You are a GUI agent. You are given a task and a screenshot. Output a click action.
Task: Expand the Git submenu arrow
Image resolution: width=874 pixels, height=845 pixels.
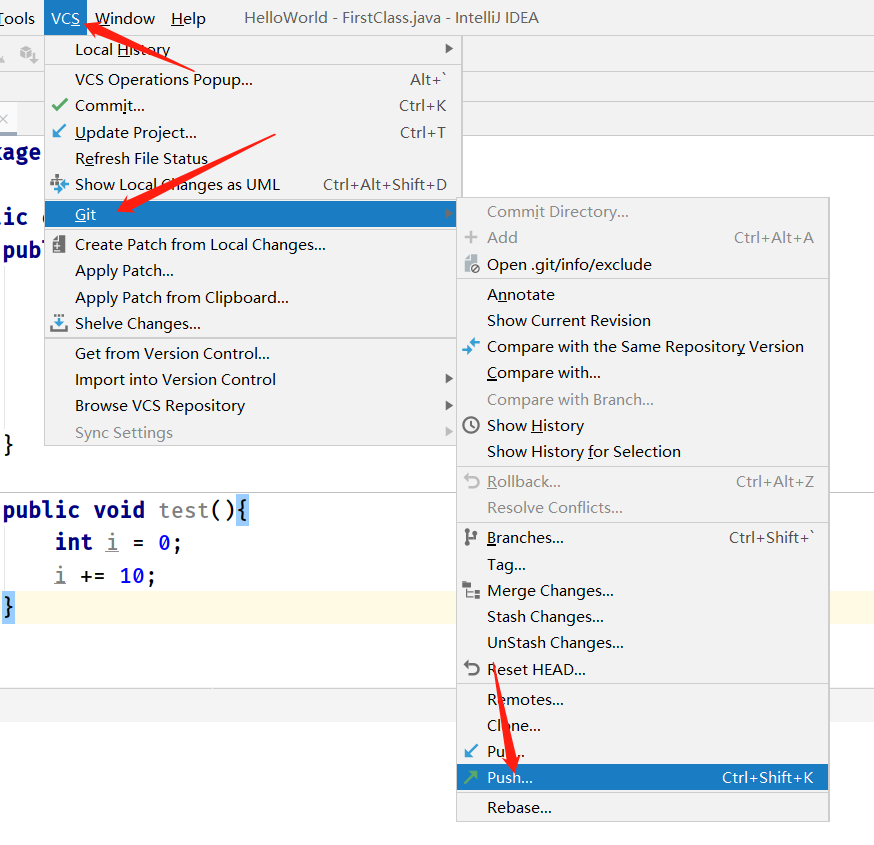[449, 213]
